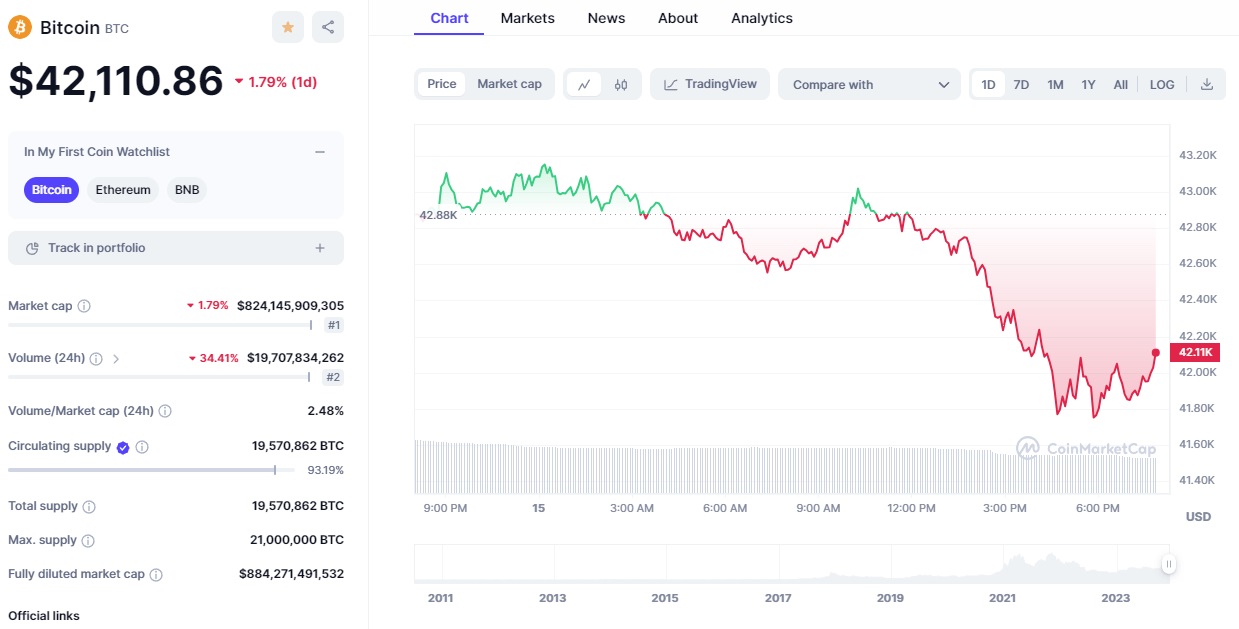Click the USD currency label under chart
The width and height of the screenshot is (1239, 629).
tap(1198, 517)
